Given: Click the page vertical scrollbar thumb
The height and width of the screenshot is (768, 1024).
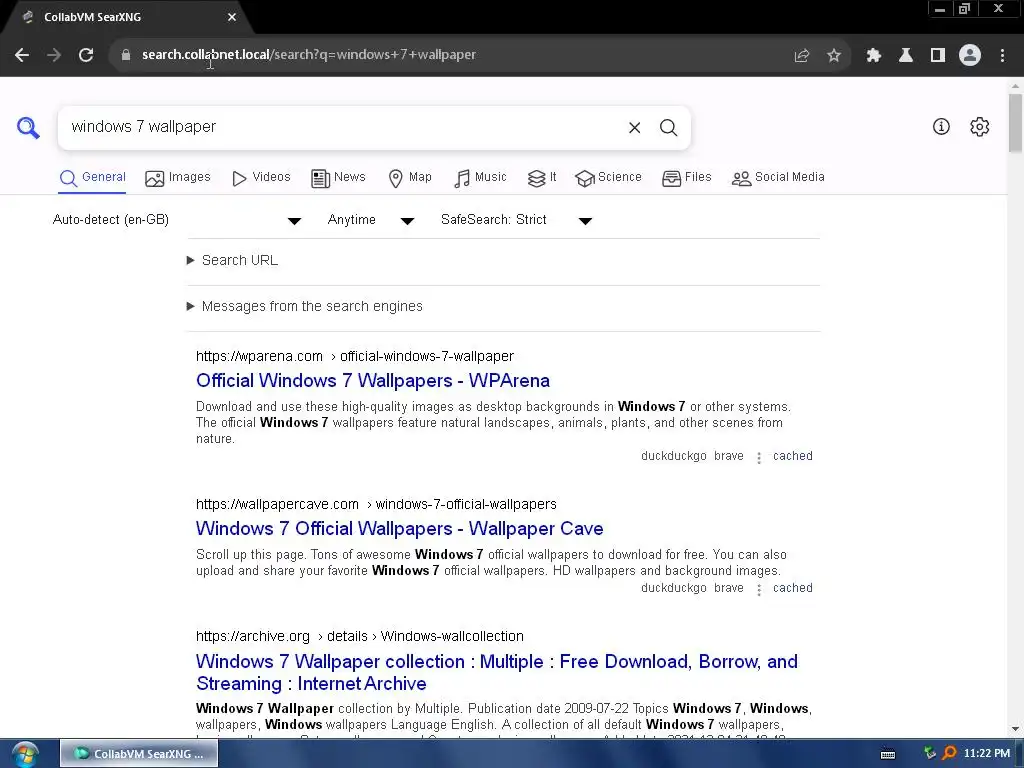Looking at the screenshot, I should tap(1015, 123).
